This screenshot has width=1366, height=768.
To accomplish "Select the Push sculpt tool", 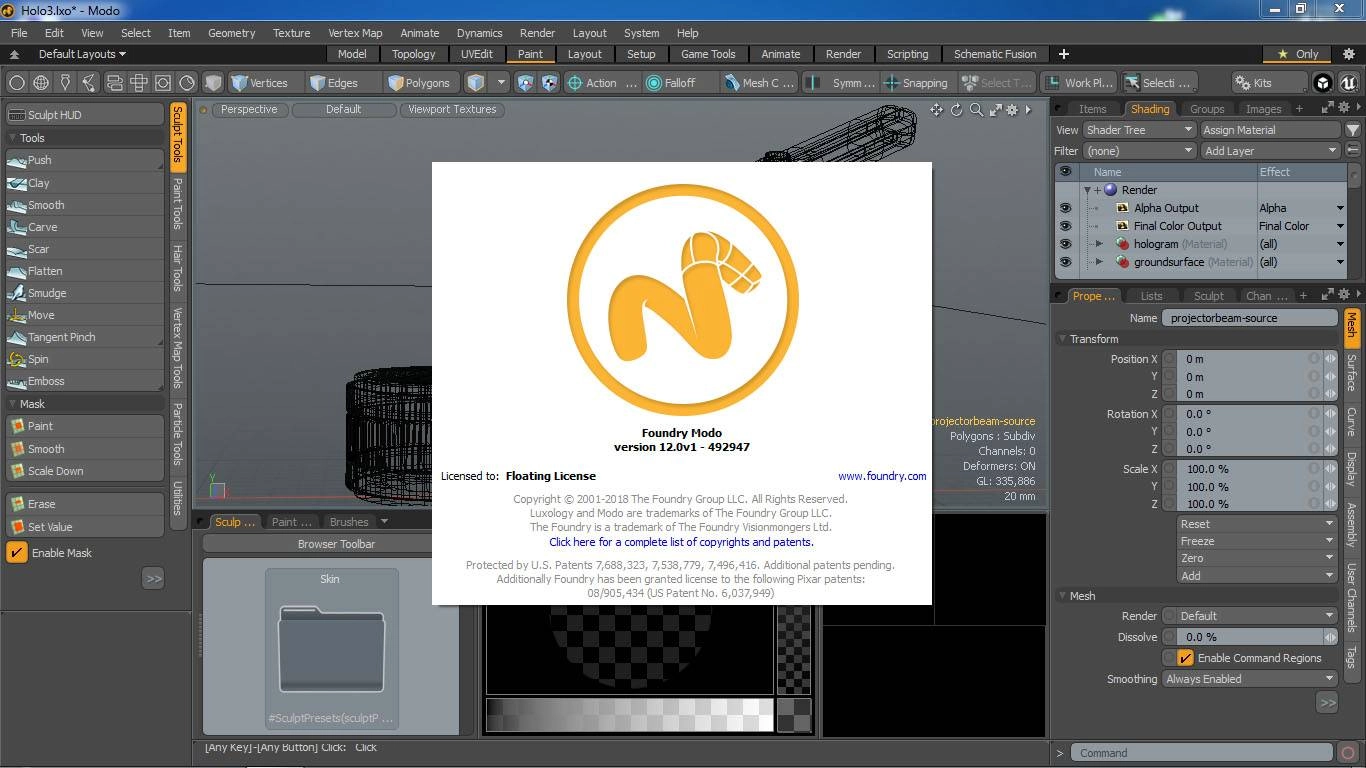I will click(84, 160).
